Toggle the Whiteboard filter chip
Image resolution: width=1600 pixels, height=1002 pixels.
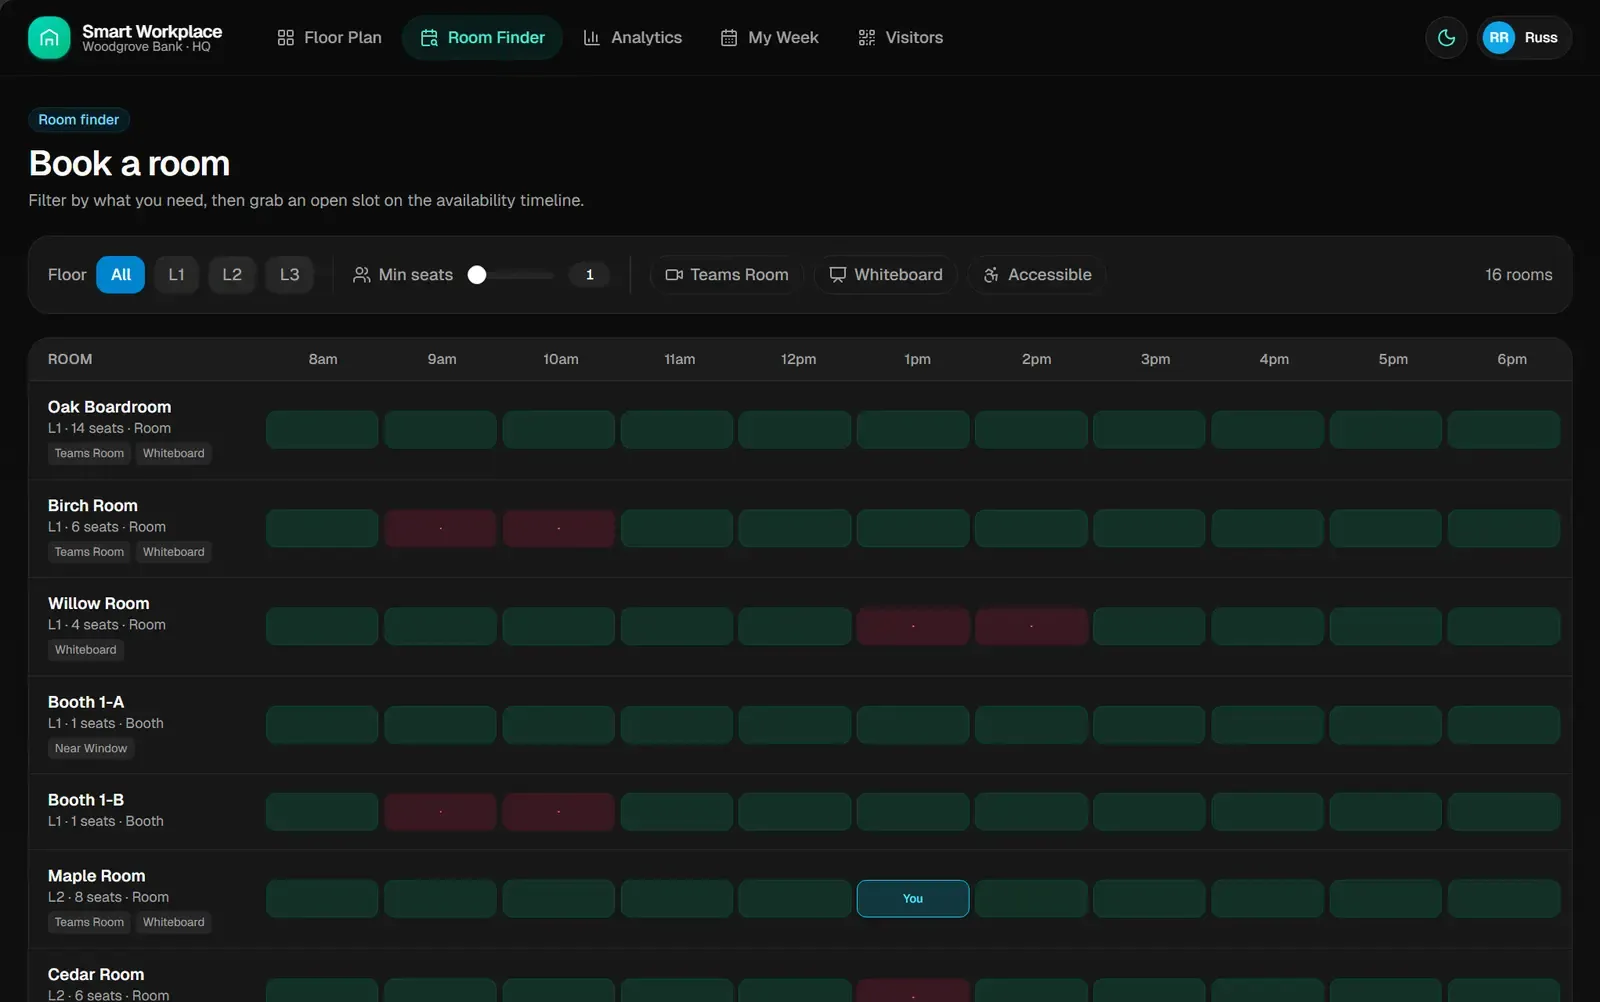pos(886,275)
